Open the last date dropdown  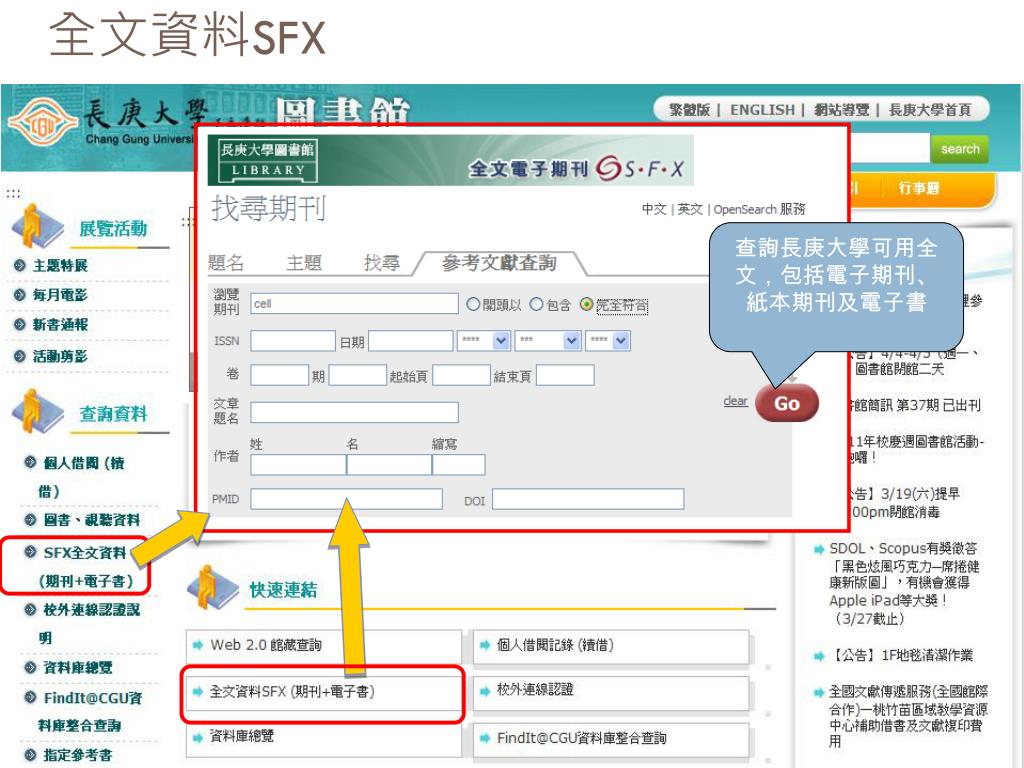[608, 341]
